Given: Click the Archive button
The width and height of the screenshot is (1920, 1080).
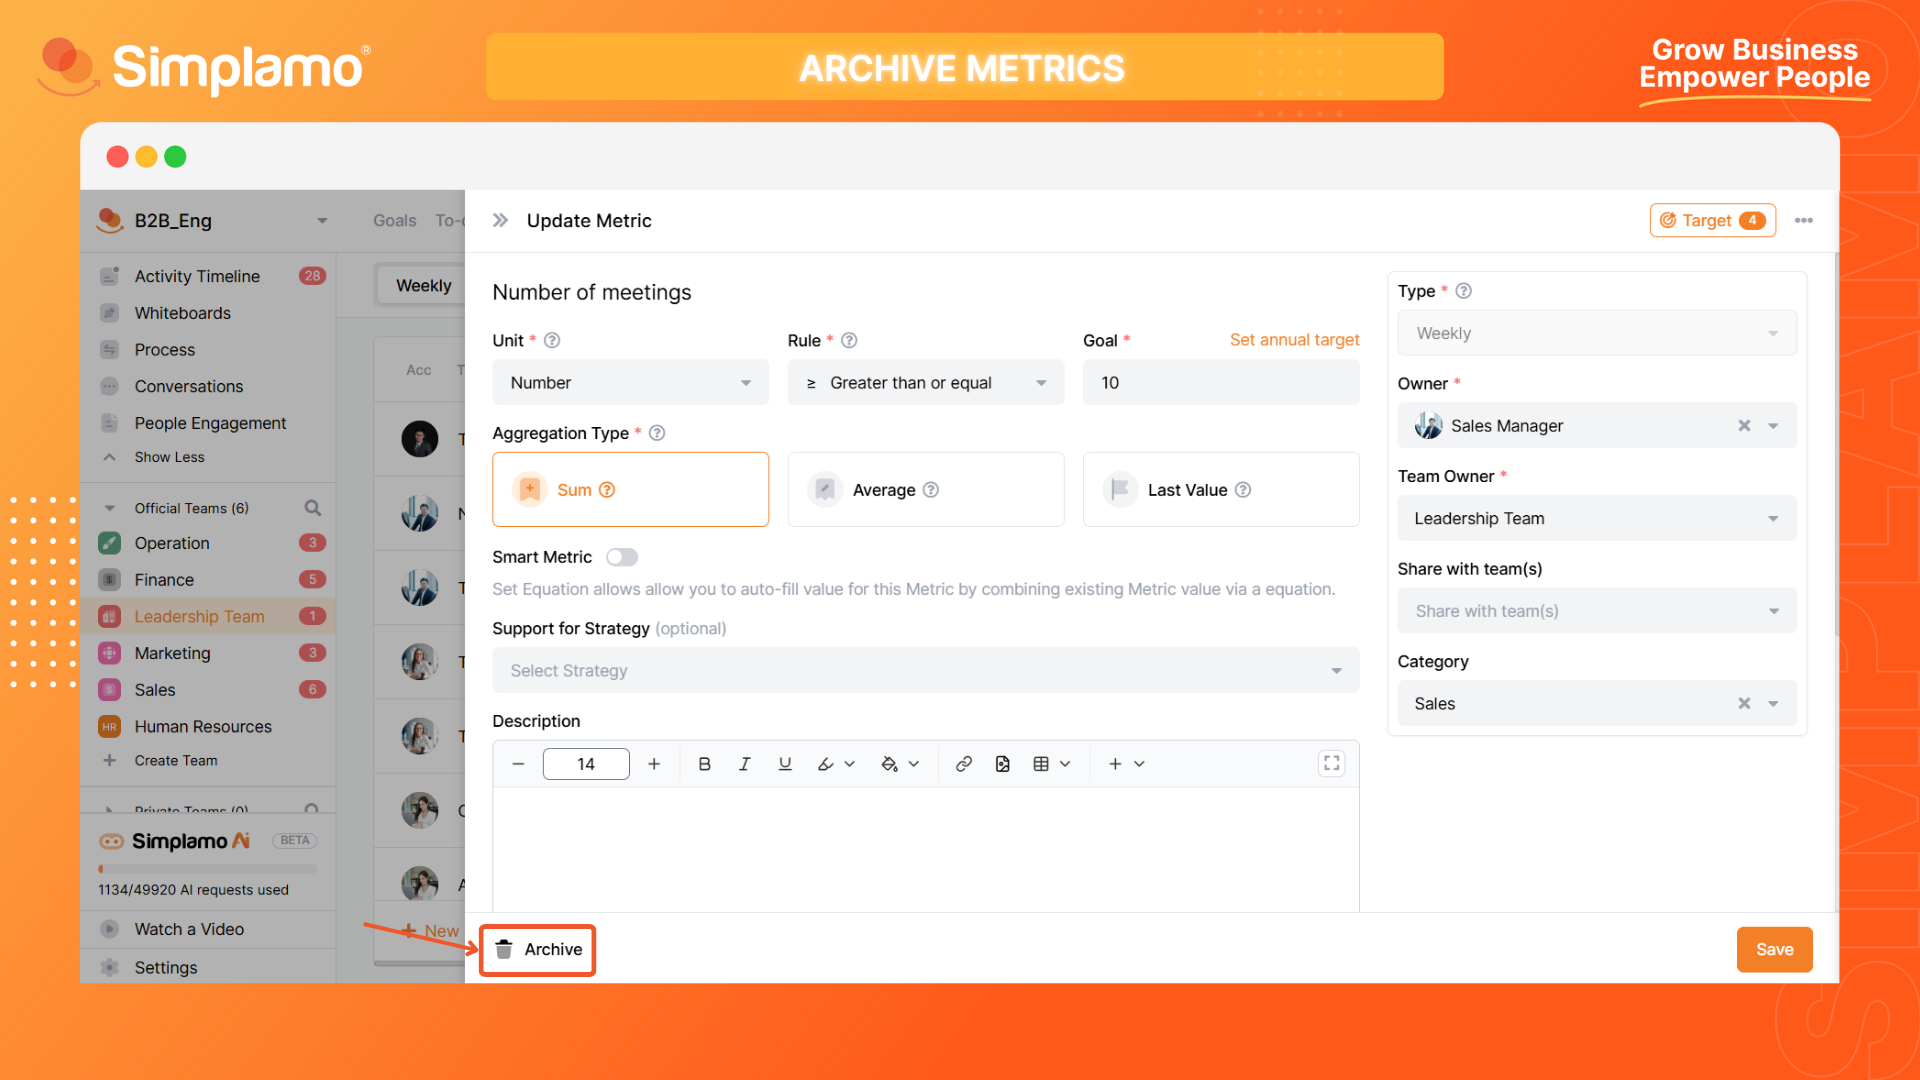Looking at the screenshot, I should [x=538, y=950].
